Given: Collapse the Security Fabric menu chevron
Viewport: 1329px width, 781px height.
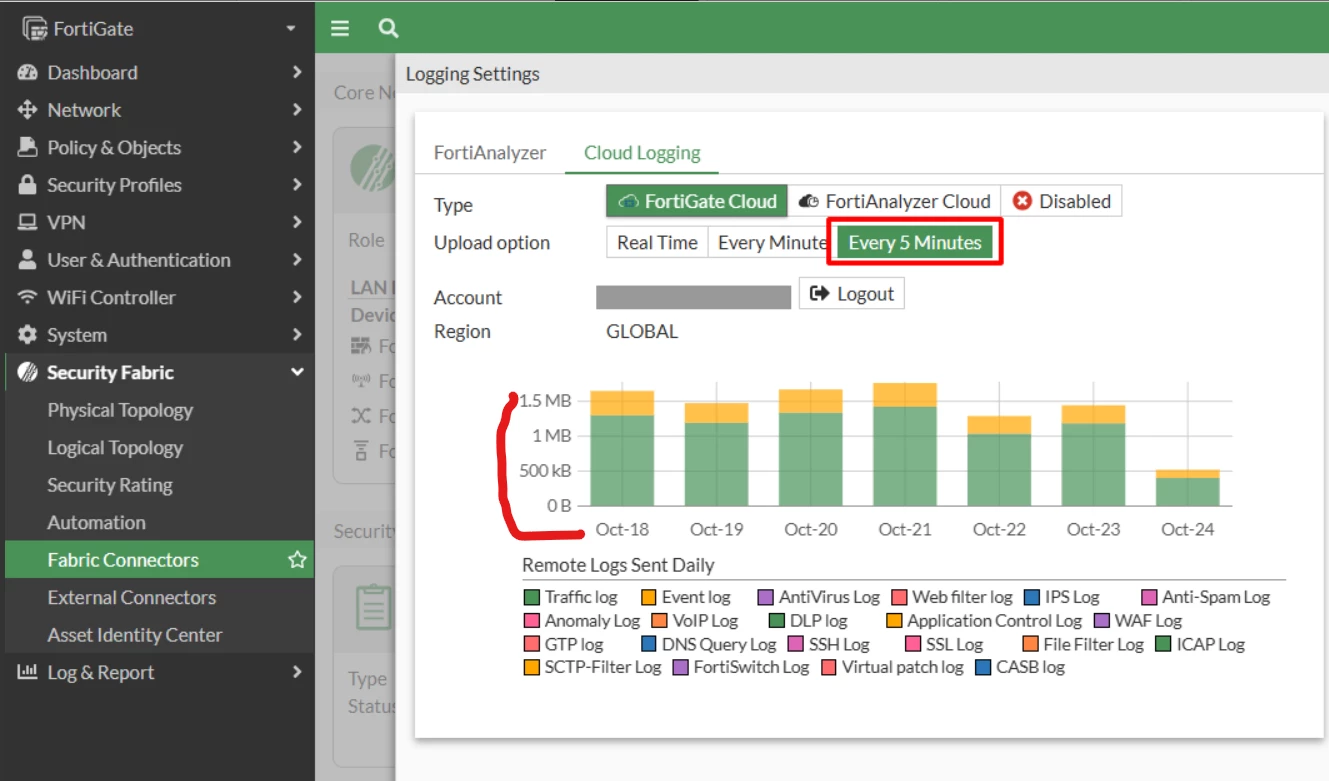Looking at the screenshot, I should click(x=297, y=372).
